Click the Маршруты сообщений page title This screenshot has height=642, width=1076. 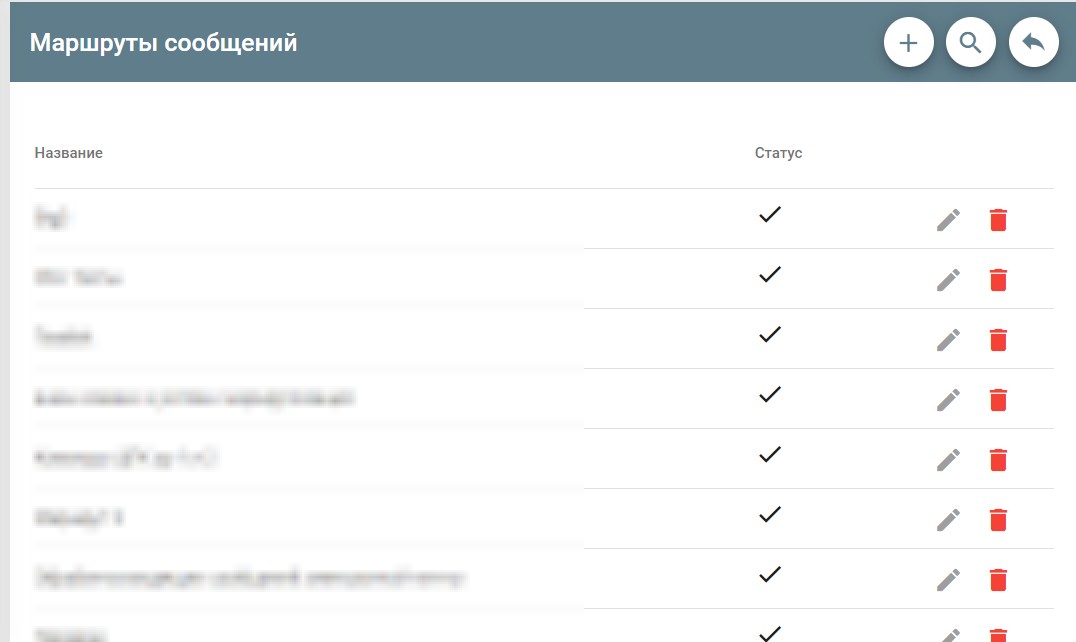[x=163, y=43]
